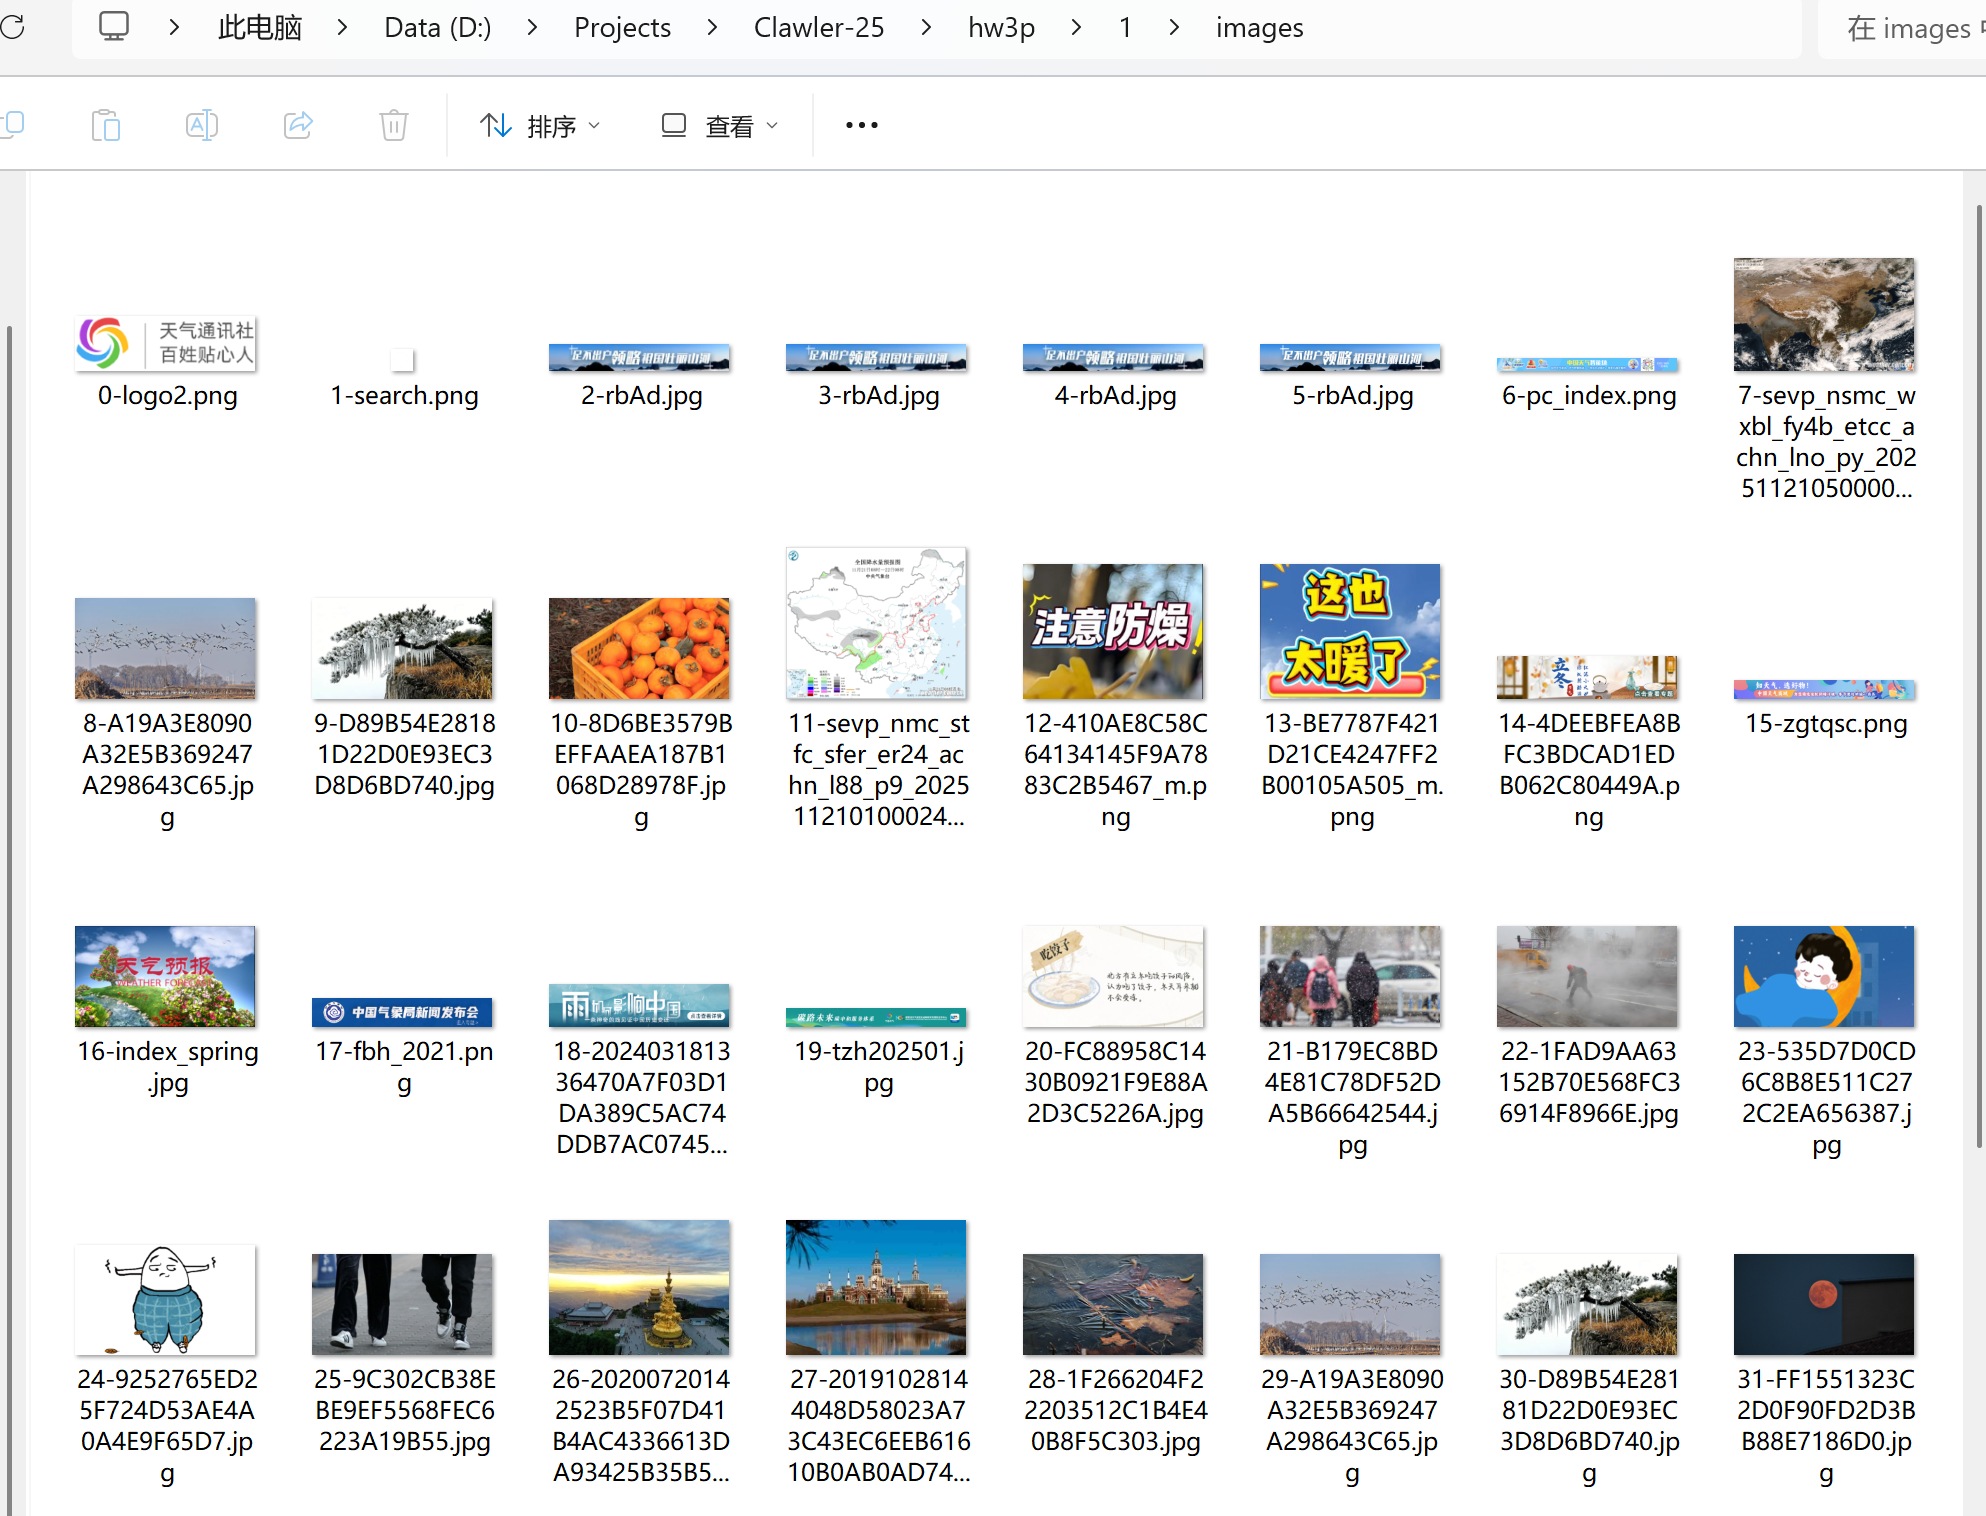Click the vertical scrollbar on the right
The height and width of the screenshot is (1516, 1986).
coord(1978,676)
